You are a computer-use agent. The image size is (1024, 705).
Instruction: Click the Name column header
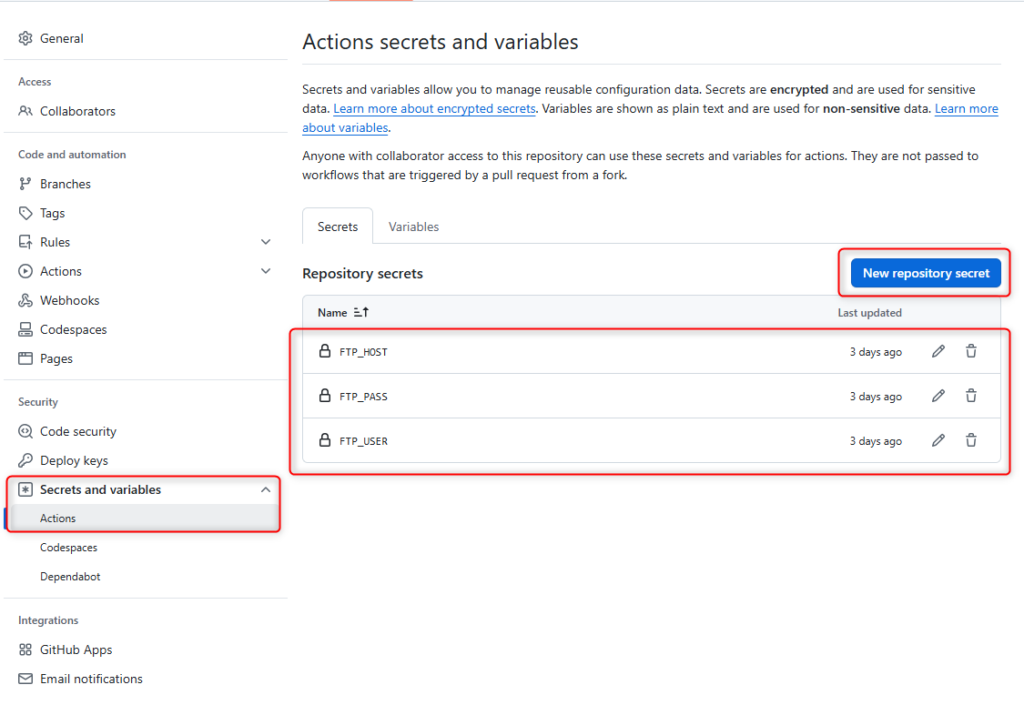coord(332,313)
